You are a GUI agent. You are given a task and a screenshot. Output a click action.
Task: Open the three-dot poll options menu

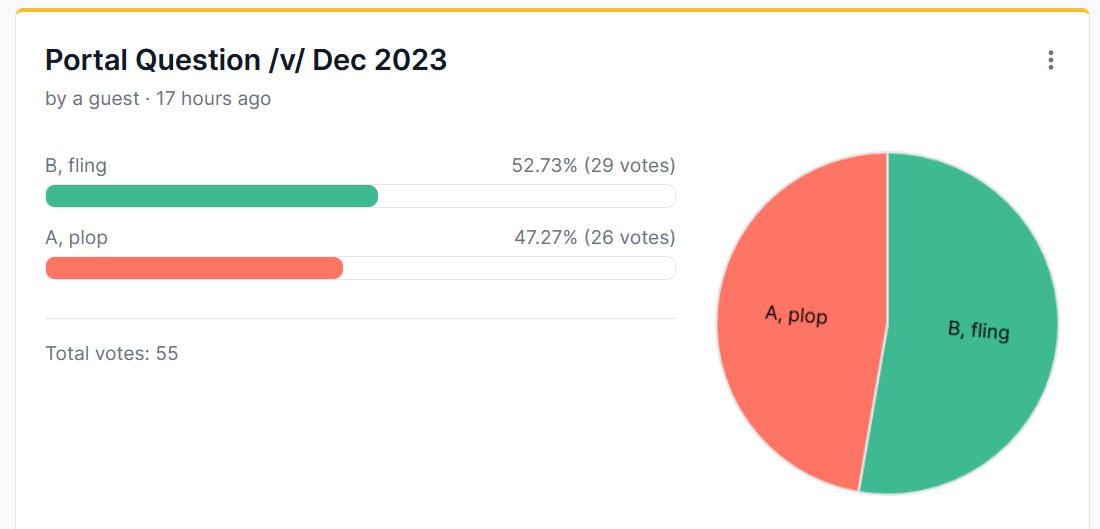pyautogui.click(x=1050, y=60)
